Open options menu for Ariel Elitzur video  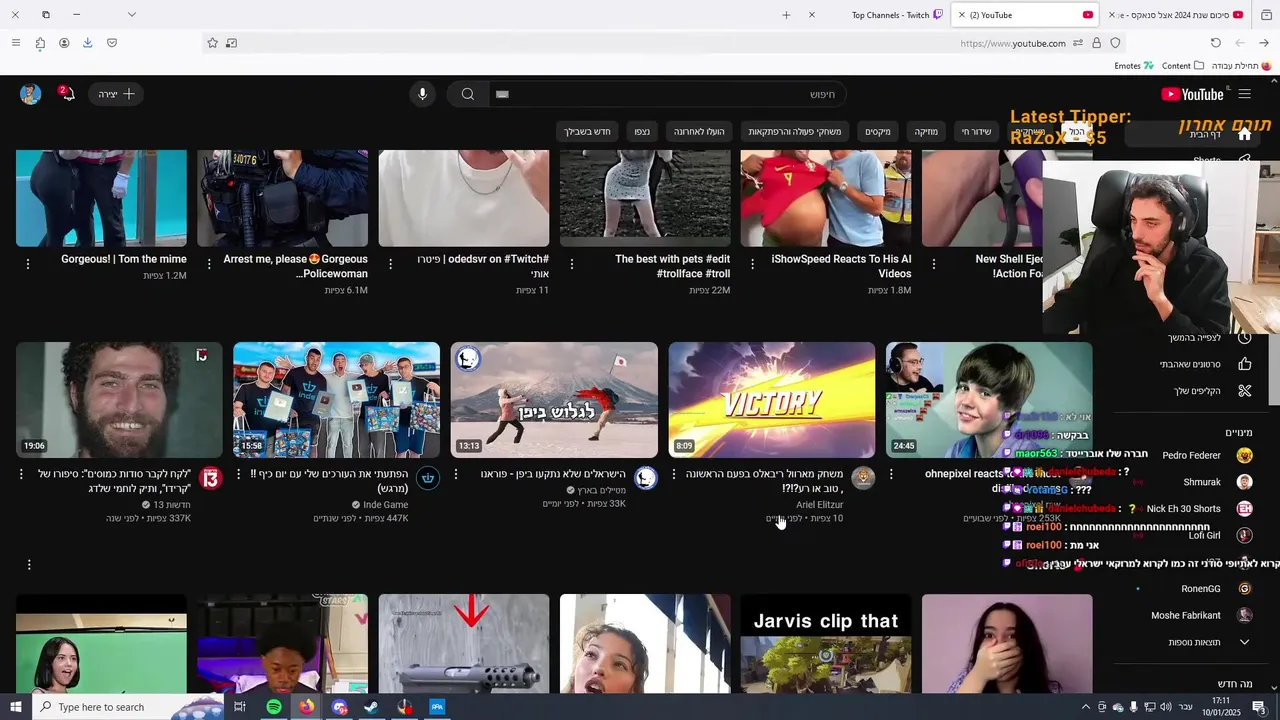pyautogui.click(x=673, y=474)
